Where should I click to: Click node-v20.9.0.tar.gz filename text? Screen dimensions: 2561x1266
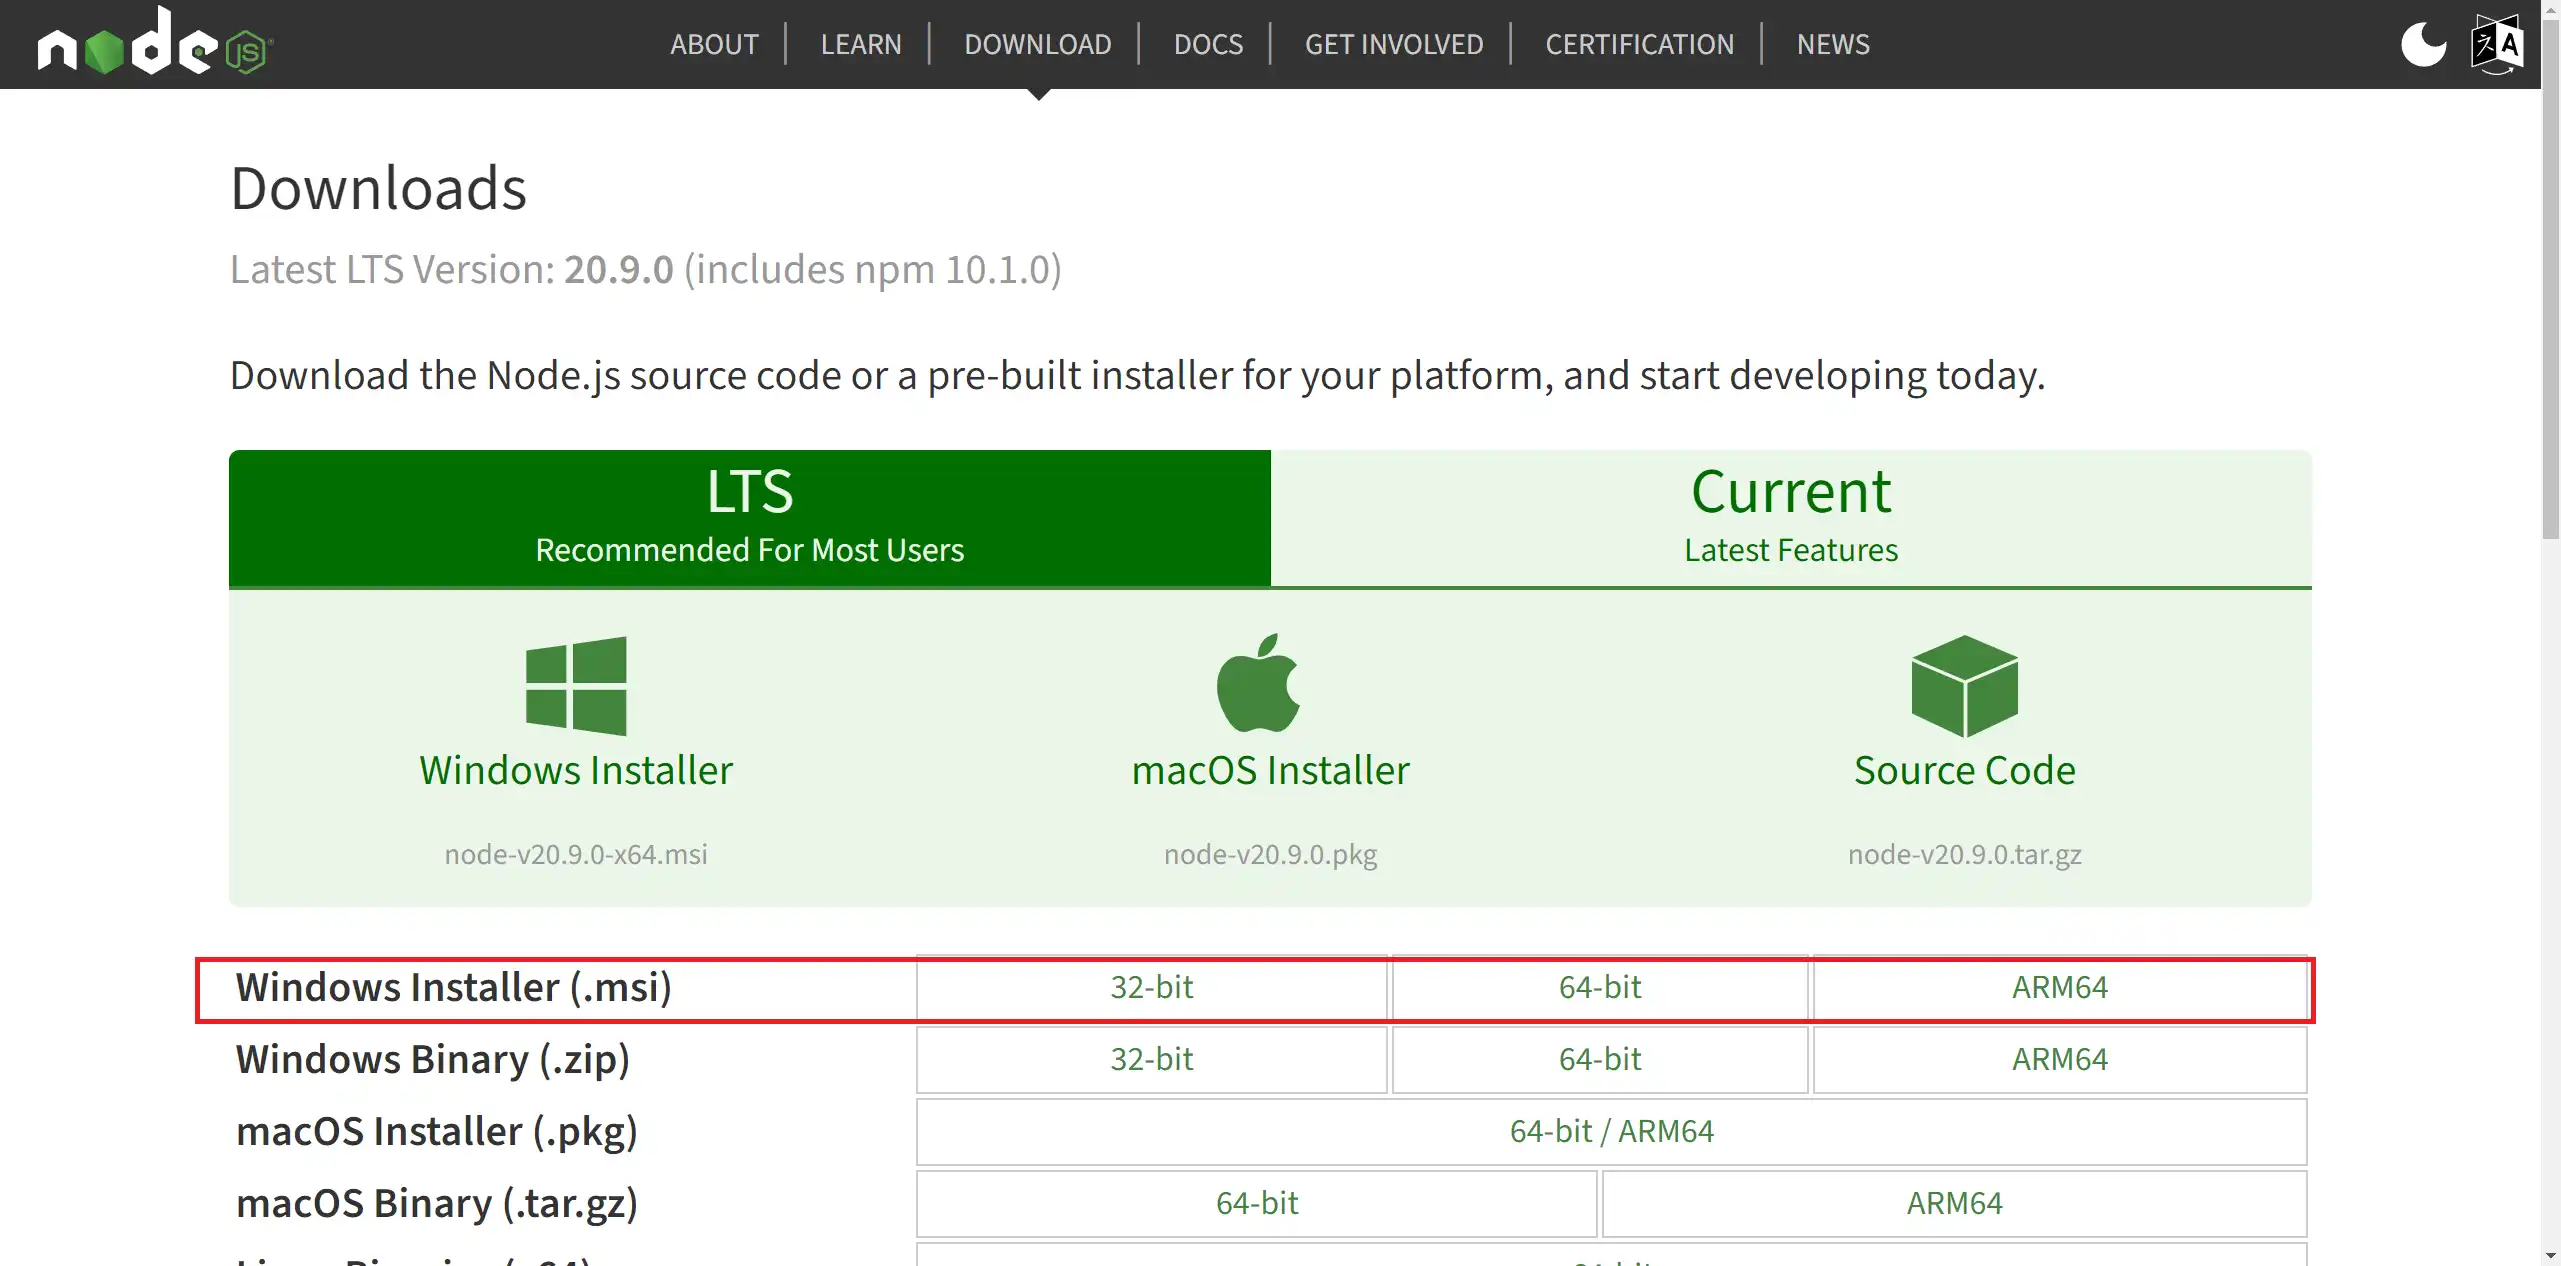tap(1965, 854)
